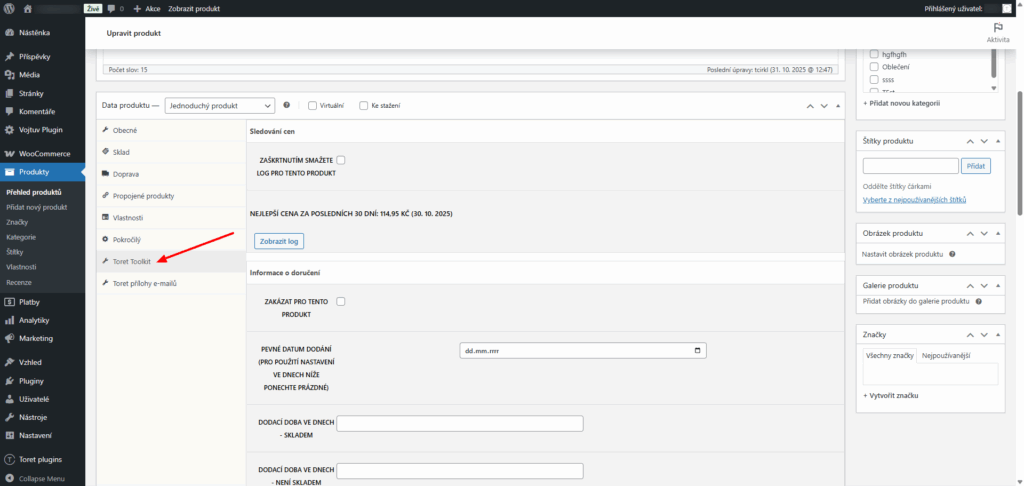The image size is (1024, 486).
Task: Open calendar picker in date field
Action: (697, 351)
